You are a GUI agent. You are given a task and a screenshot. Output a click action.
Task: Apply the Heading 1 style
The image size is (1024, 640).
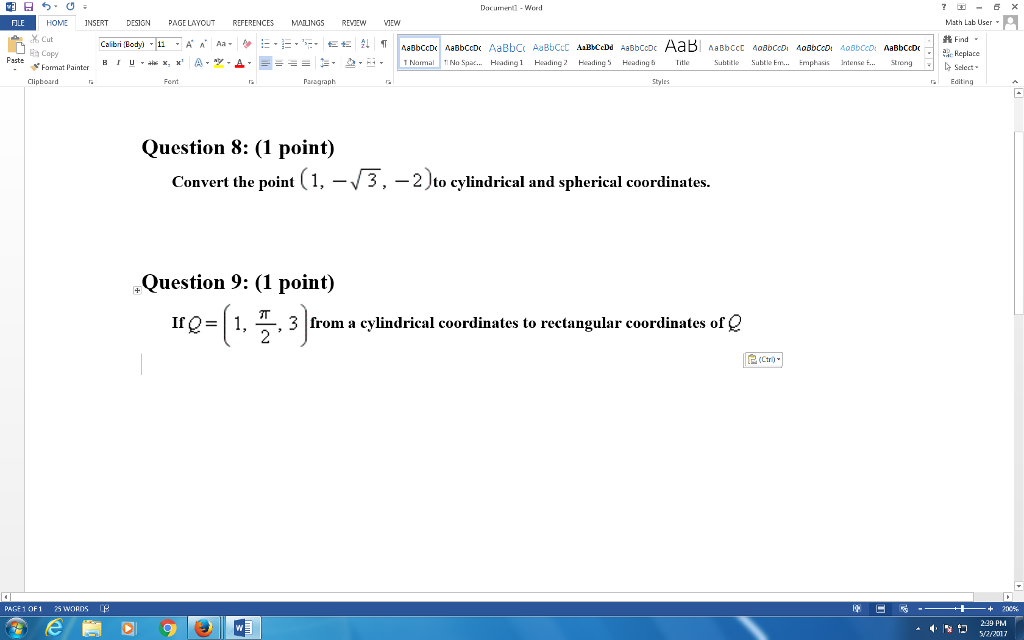click(506, 53)
